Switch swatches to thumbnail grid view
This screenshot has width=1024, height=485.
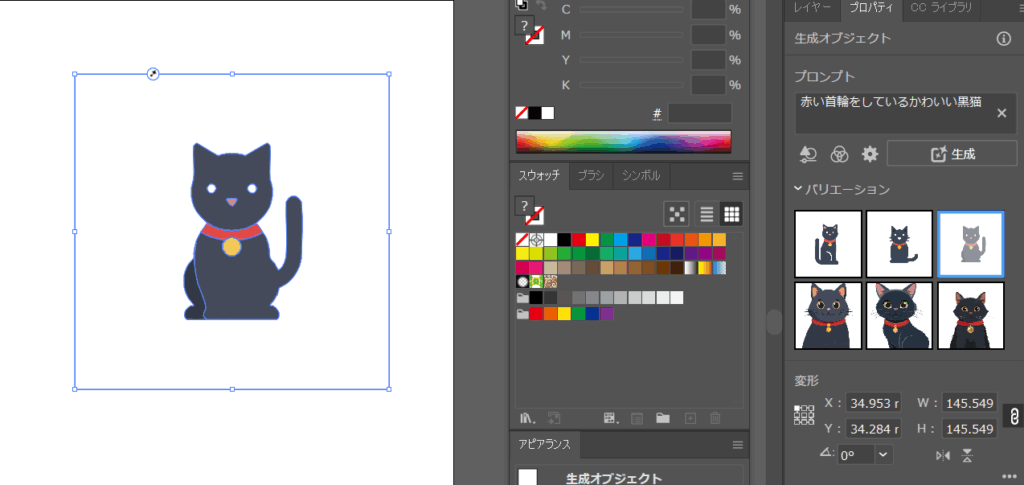click(x=731, y=213)
